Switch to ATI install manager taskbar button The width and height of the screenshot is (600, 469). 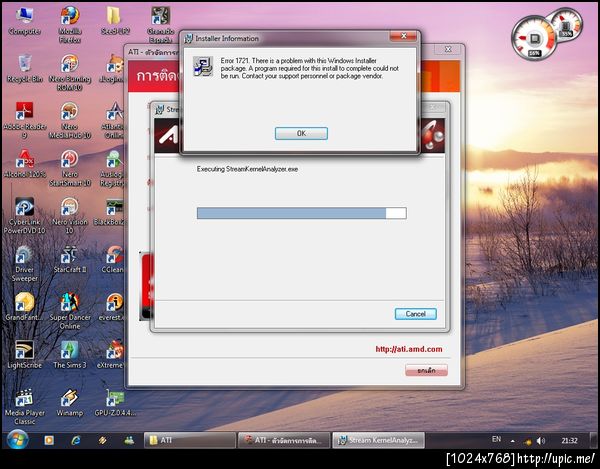coord(284,440)
